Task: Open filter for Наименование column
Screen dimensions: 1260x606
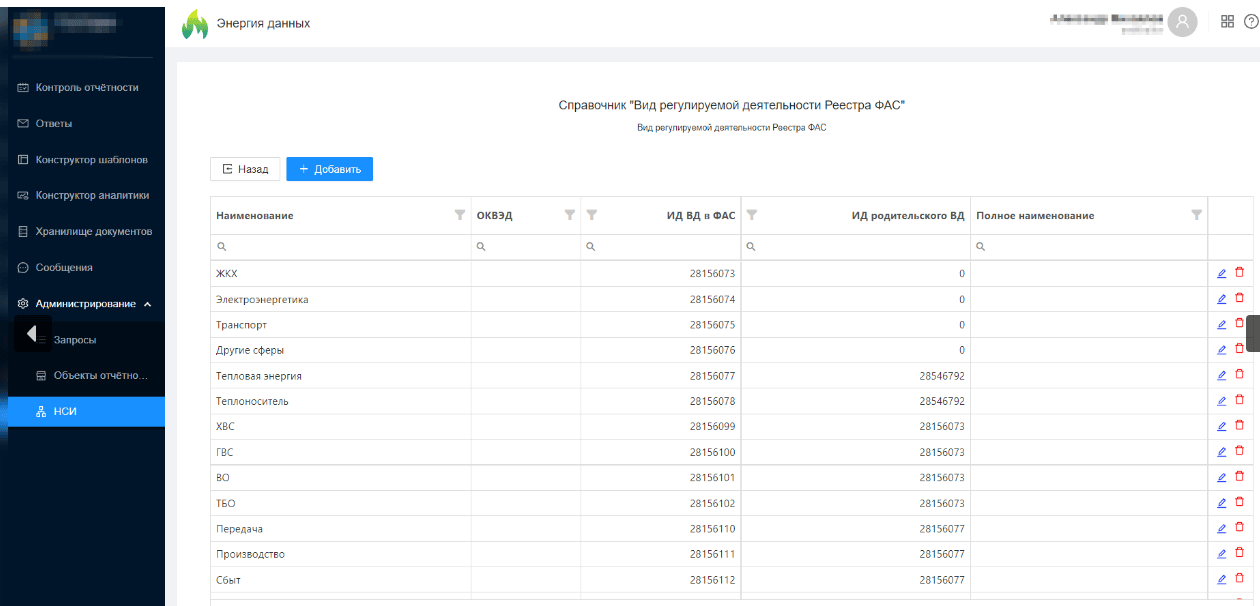Action: coord(460,215)
